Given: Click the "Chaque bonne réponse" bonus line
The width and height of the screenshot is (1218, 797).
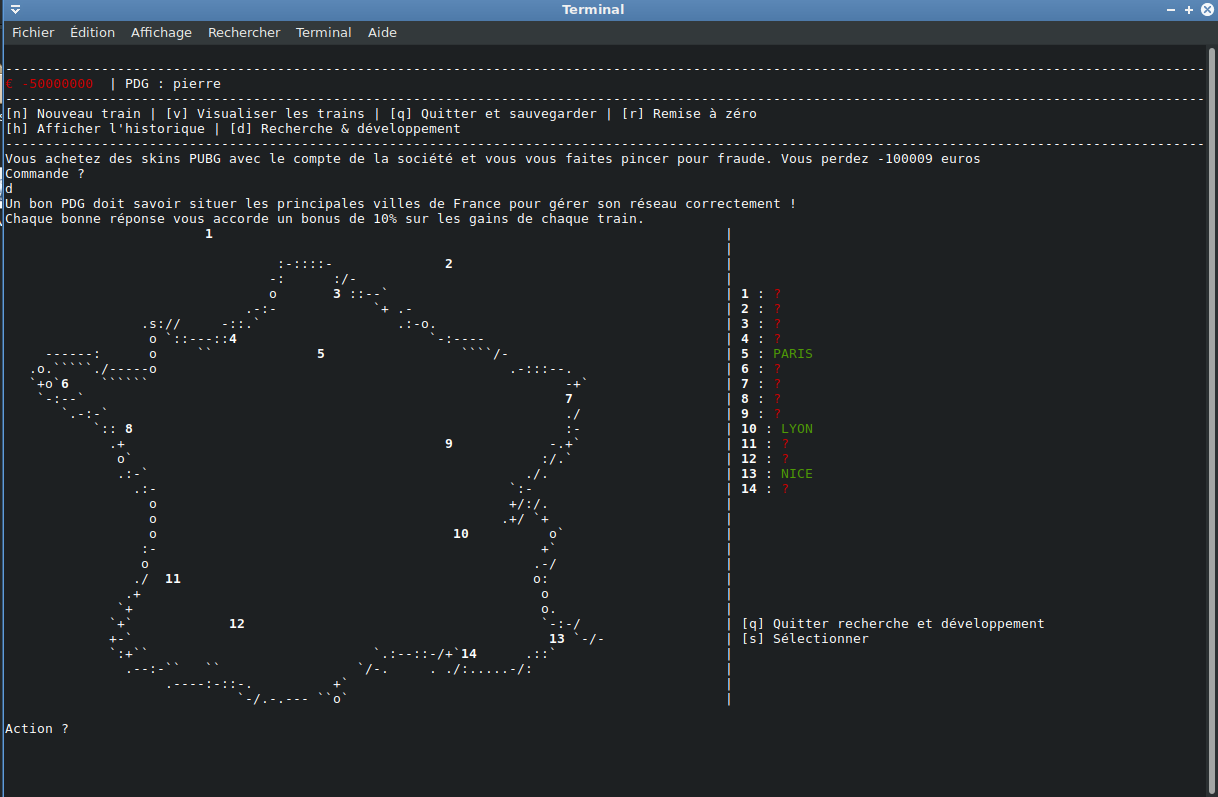Looking at the screenshot, I should [325, 219].
